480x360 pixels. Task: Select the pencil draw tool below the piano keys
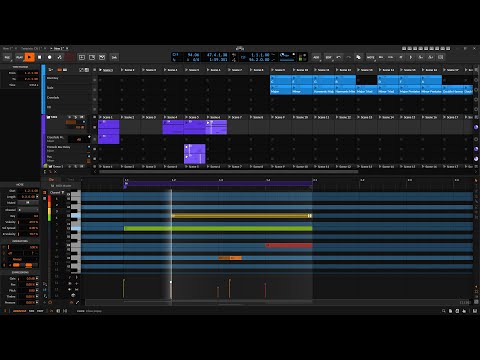click(77, 302)
